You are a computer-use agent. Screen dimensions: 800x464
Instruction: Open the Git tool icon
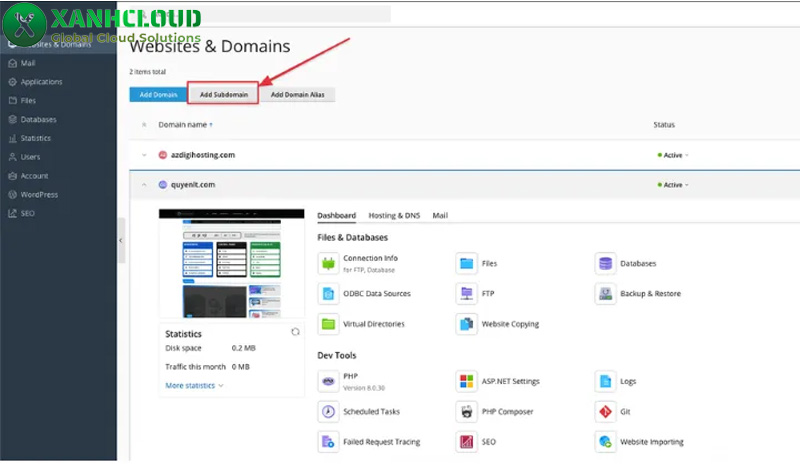point(605,412)
